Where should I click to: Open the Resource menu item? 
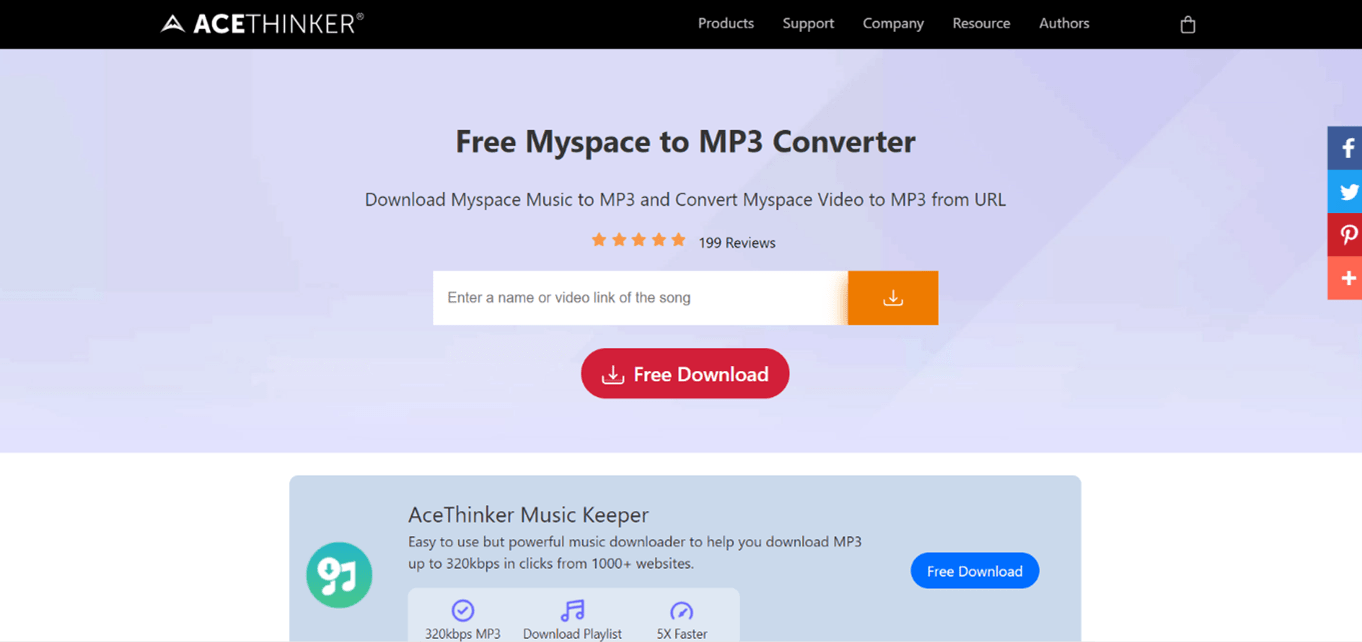point(981,23)
